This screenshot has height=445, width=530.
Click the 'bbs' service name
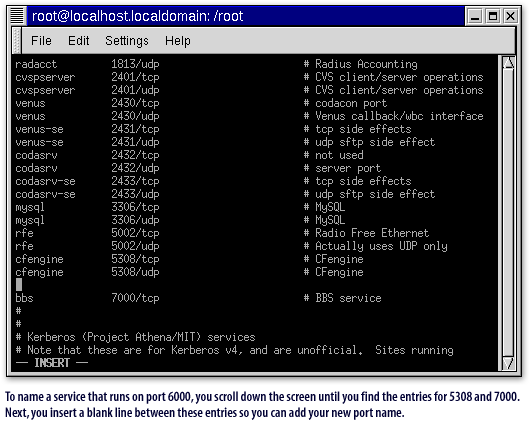24,298
